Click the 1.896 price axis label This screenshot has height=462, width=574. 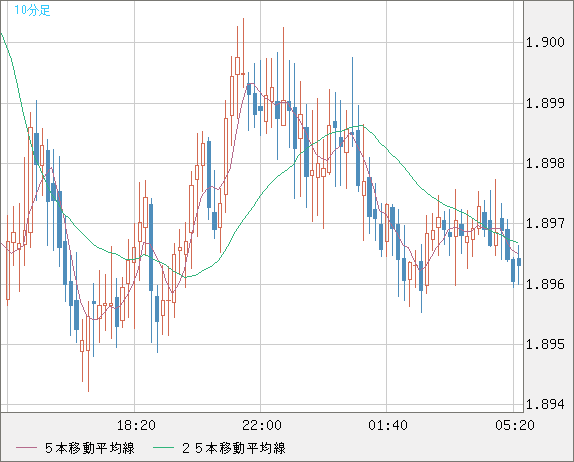tap(545, 284)
